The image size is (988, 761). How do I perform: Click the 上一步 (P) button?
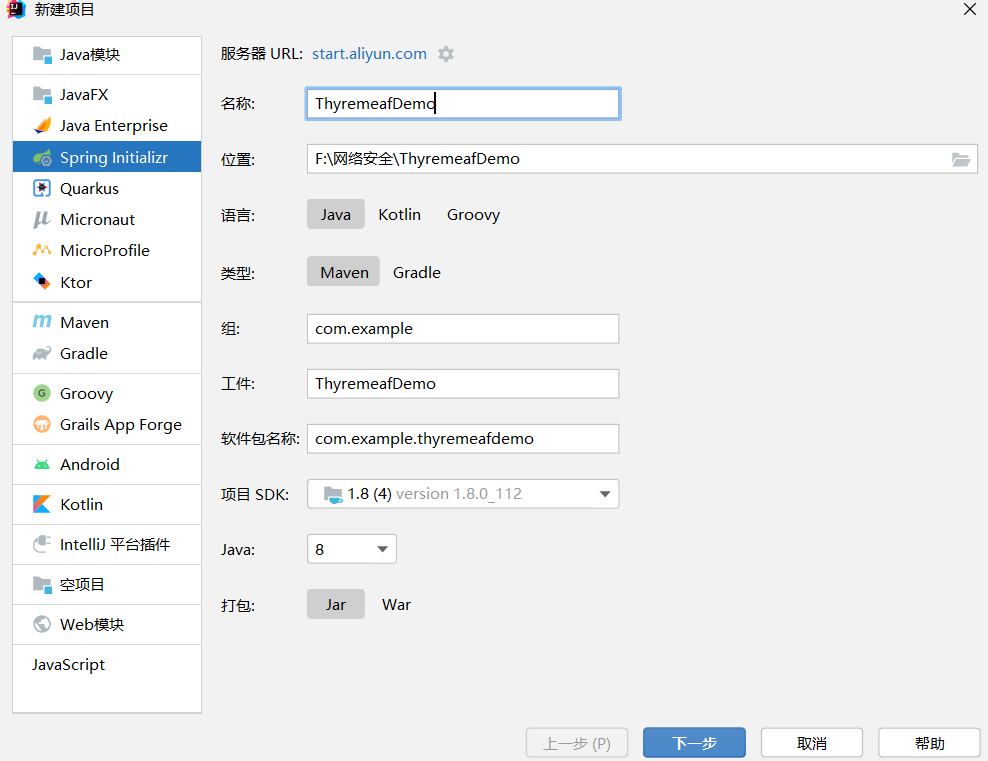[577, 743]
